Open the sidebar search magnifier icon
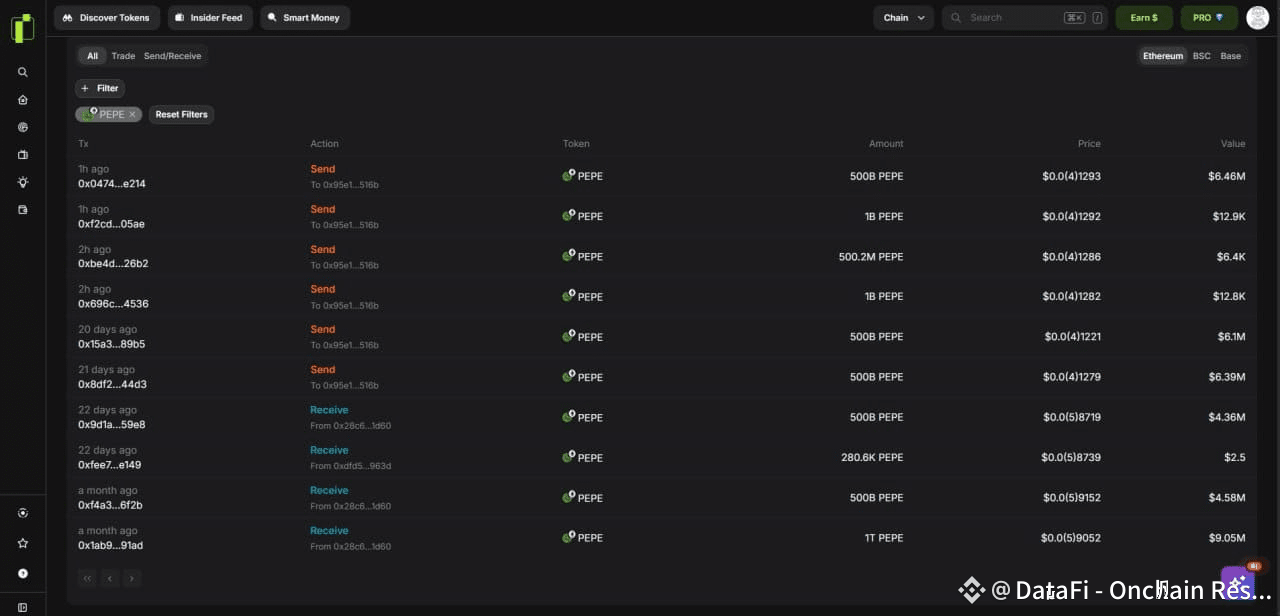1280x616 pixels. [x=23, y=73]
